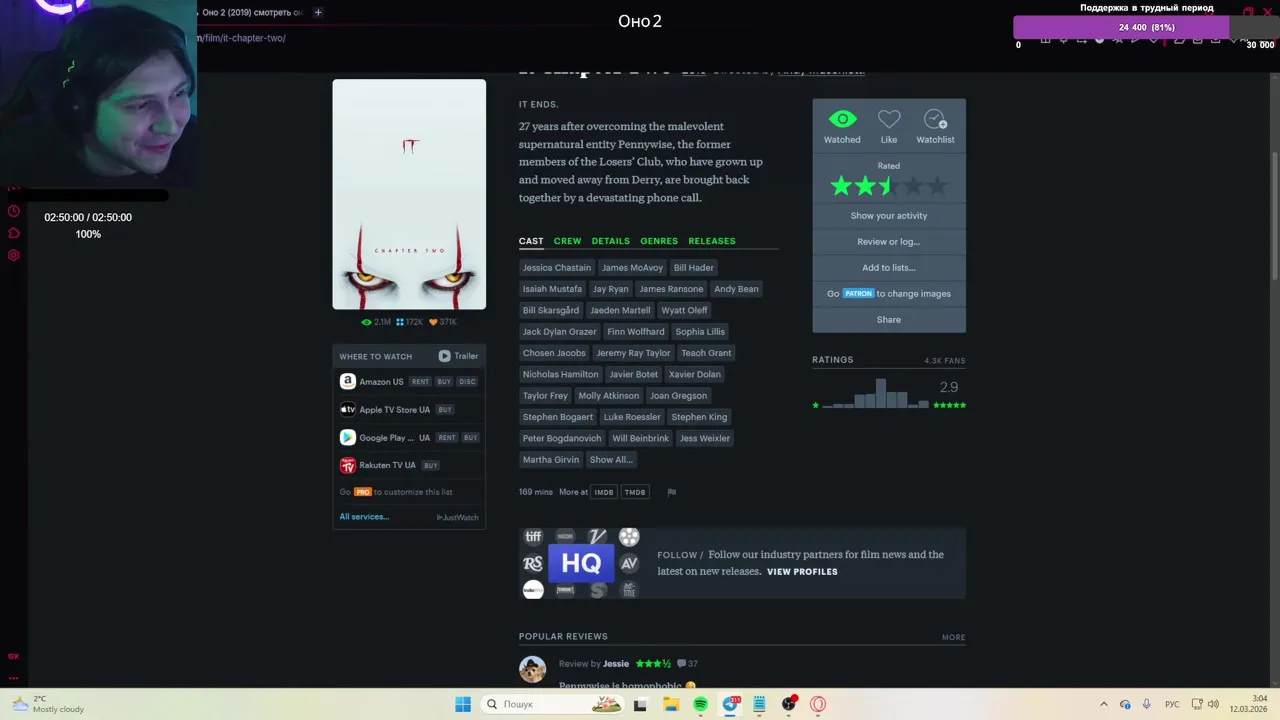Open Opera browser from the taskbar
Image resolution: width=1280 pixels, height=720 pixels.
click(x=818, y=704)
